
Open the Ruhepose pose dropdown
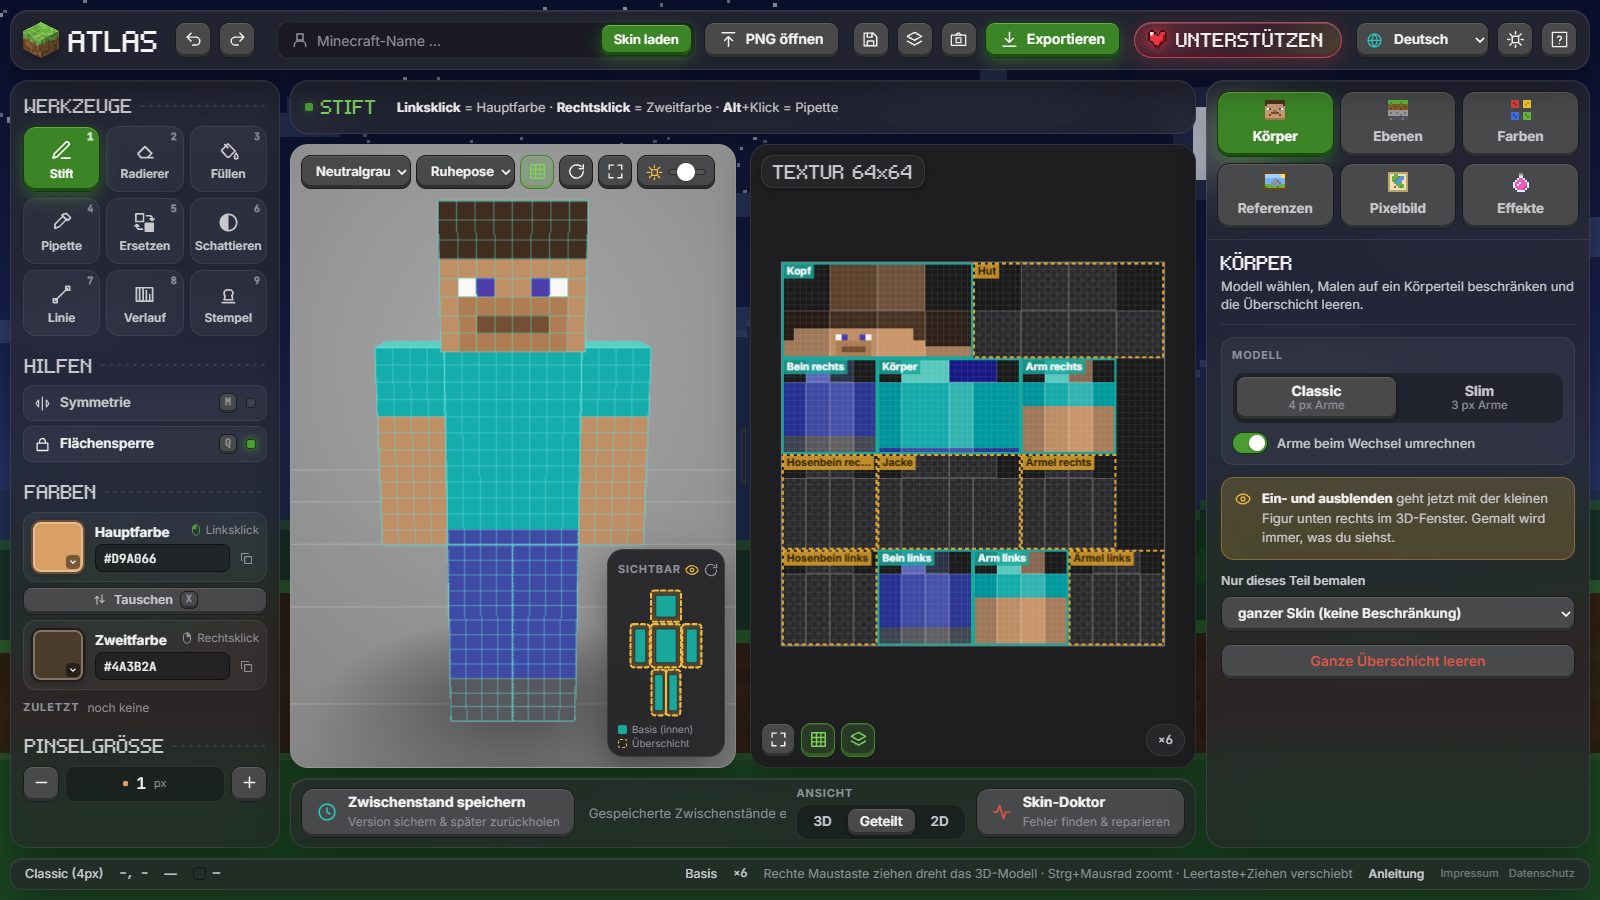tap(465, 172)
